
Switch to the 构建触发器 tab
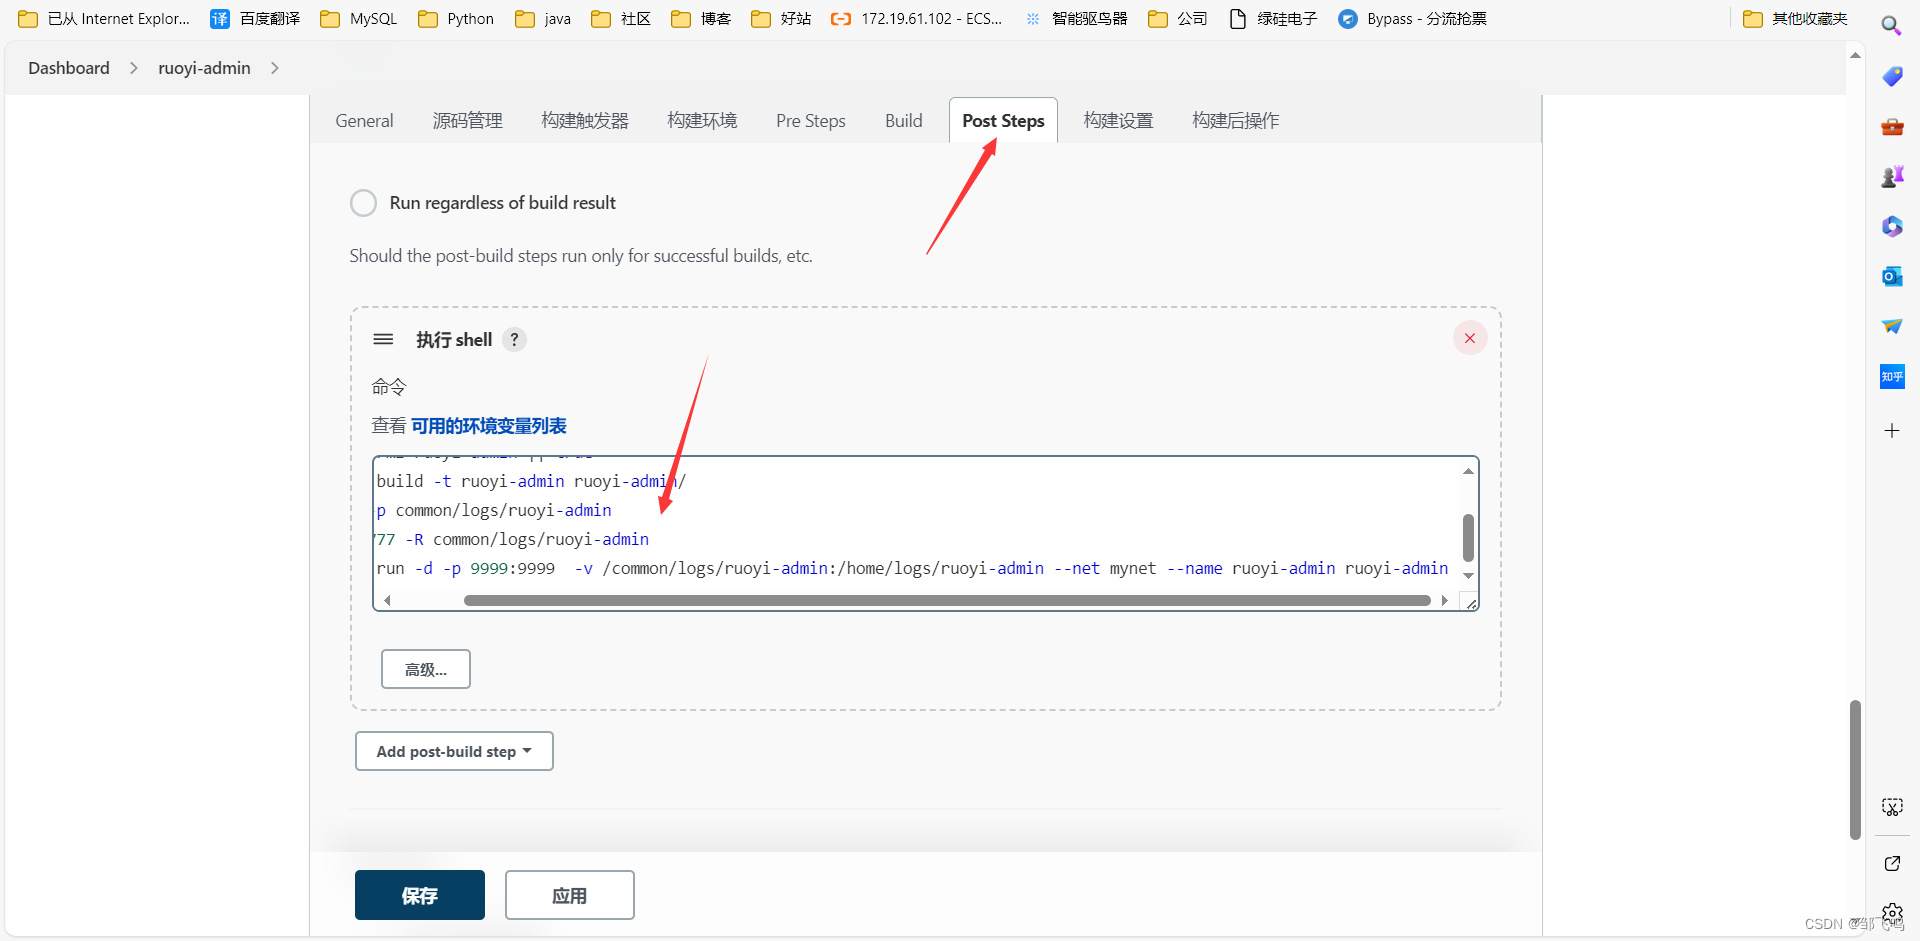click(x=585, y=121)
